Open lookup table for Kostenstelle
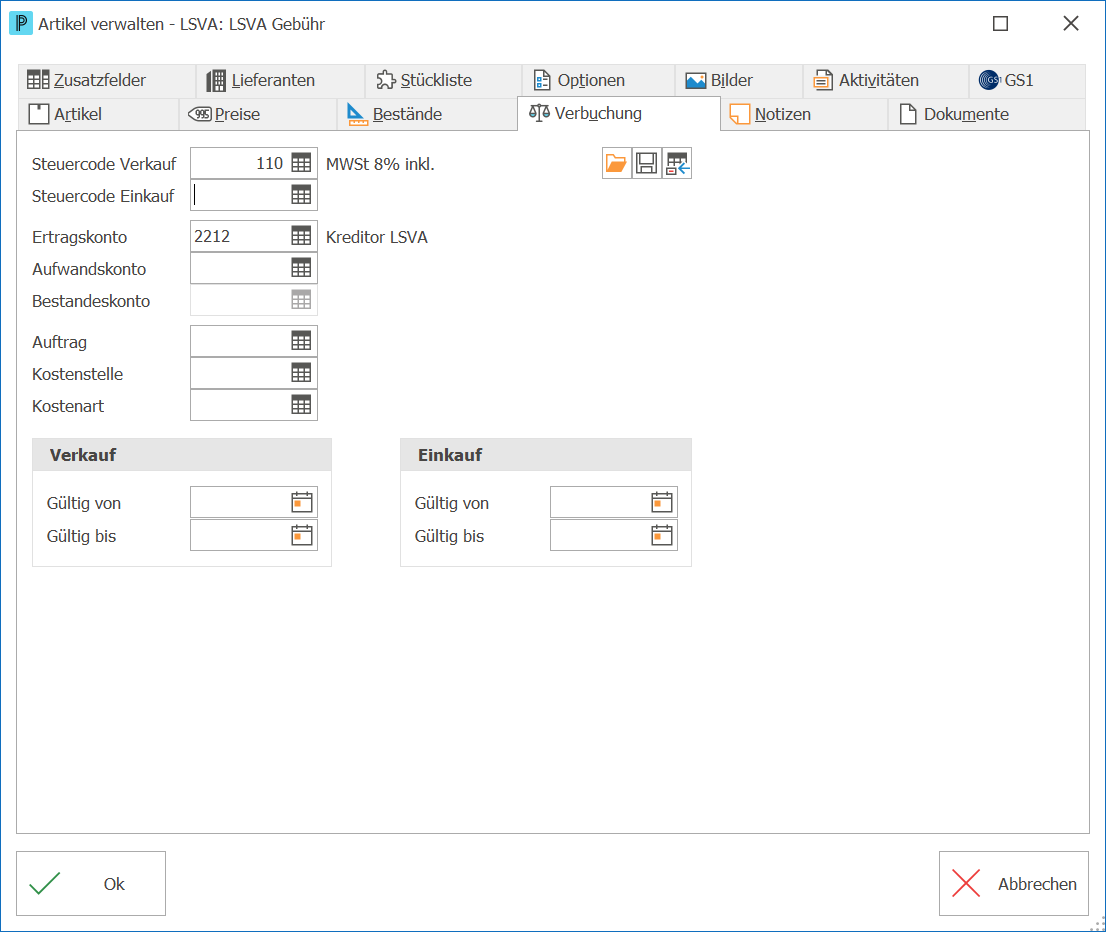1106x932 pixels. point(301,373)
